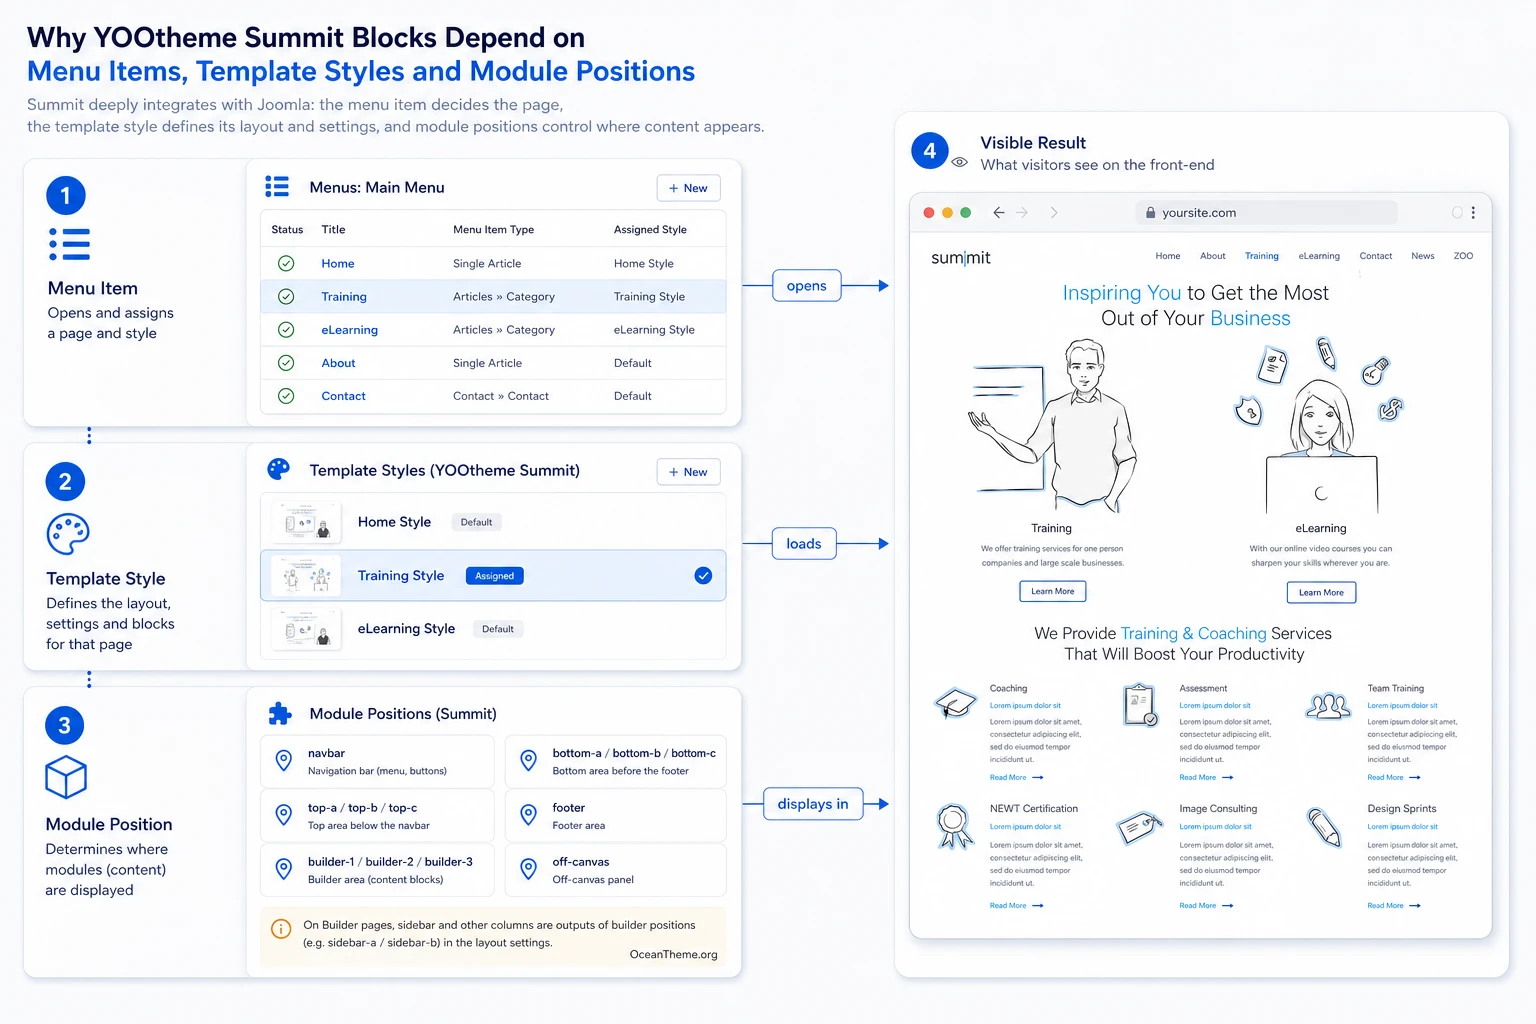
Task: Select the eLearning Style thumbnail
Action: click(x=306, y=629)
